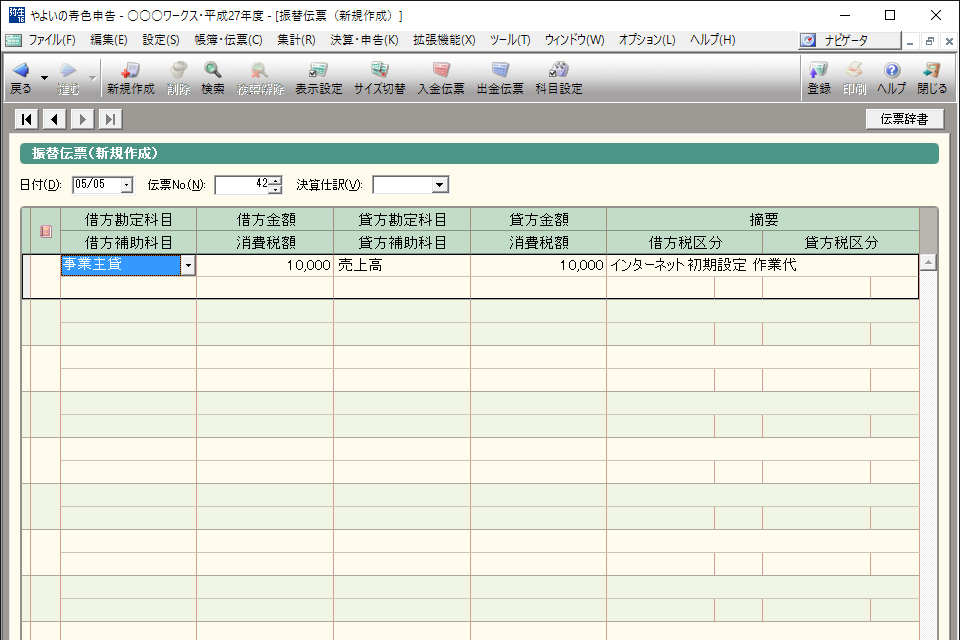Viewport: 960px width, 640px height.
Task: Open the date dropdown arrow
Action: pyautogui.click(x=127, y=184)
